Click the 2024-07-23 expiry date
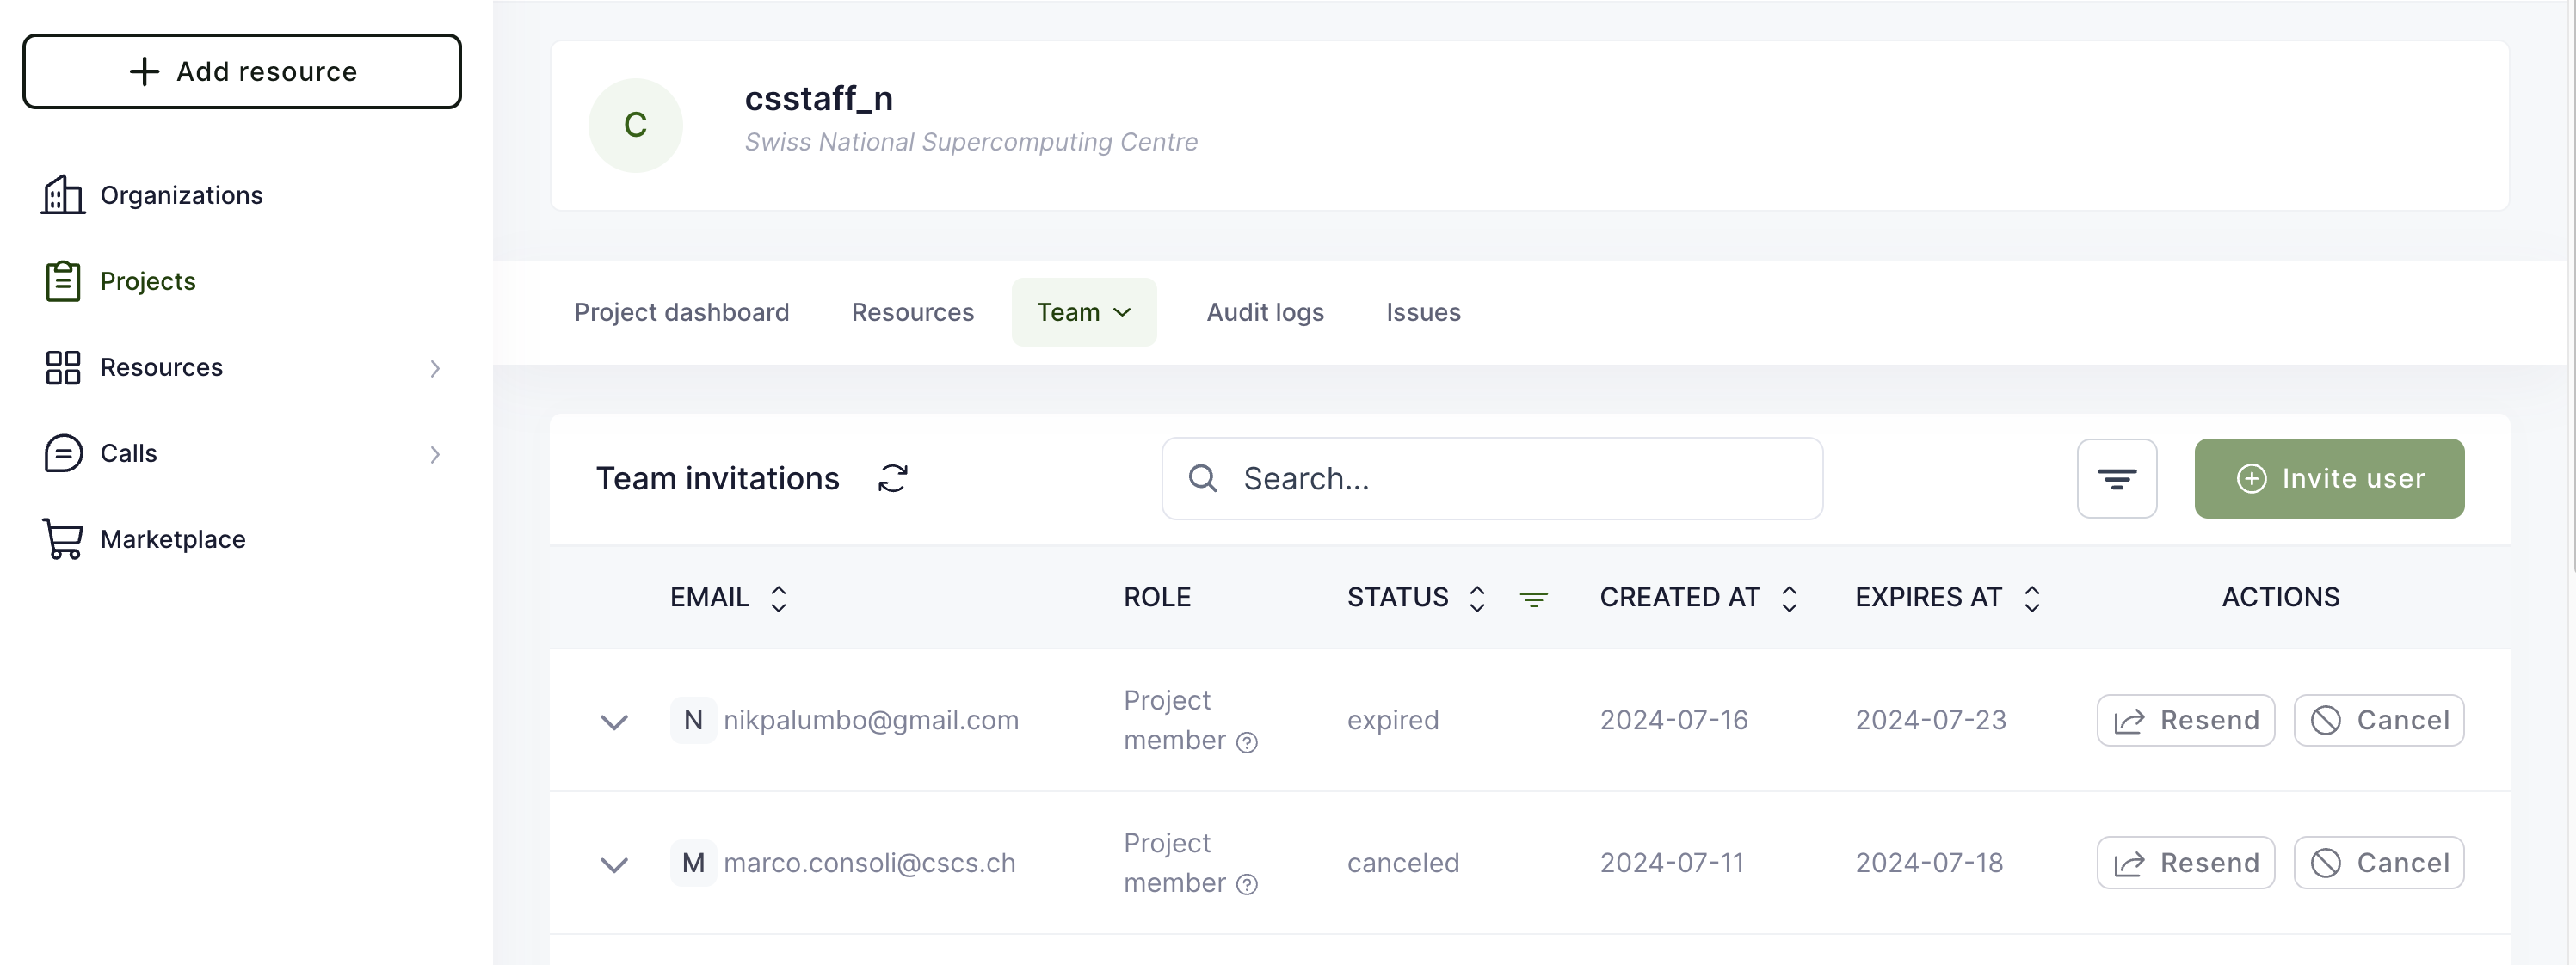2576x965 pixels. click(1930, 720)
